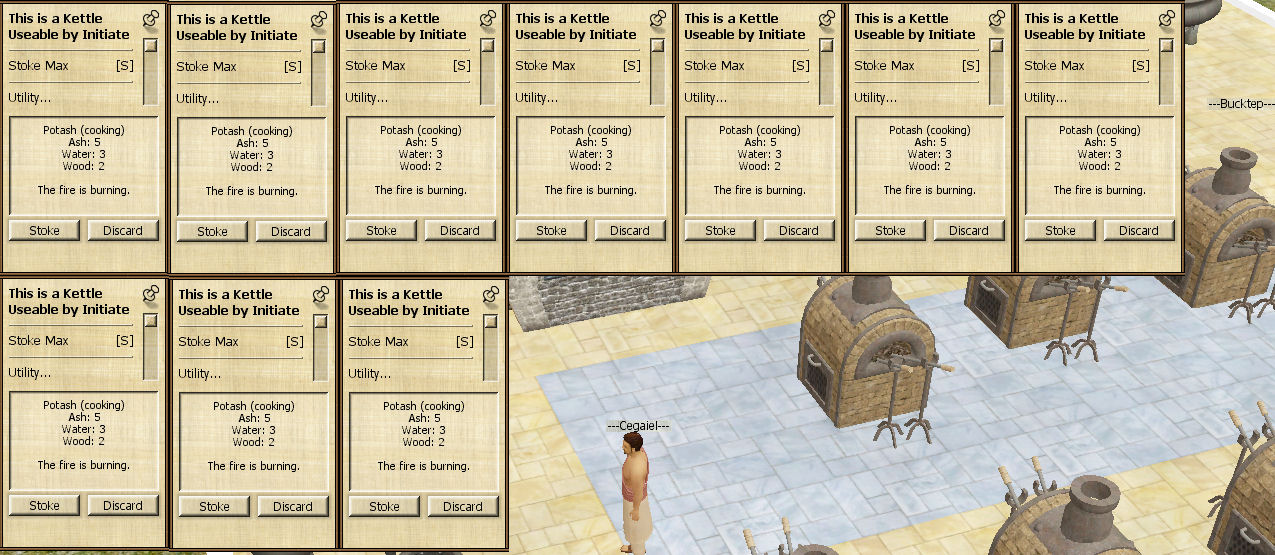Open Utility... submenu in second top-row kettle window

tap(198, 98)
